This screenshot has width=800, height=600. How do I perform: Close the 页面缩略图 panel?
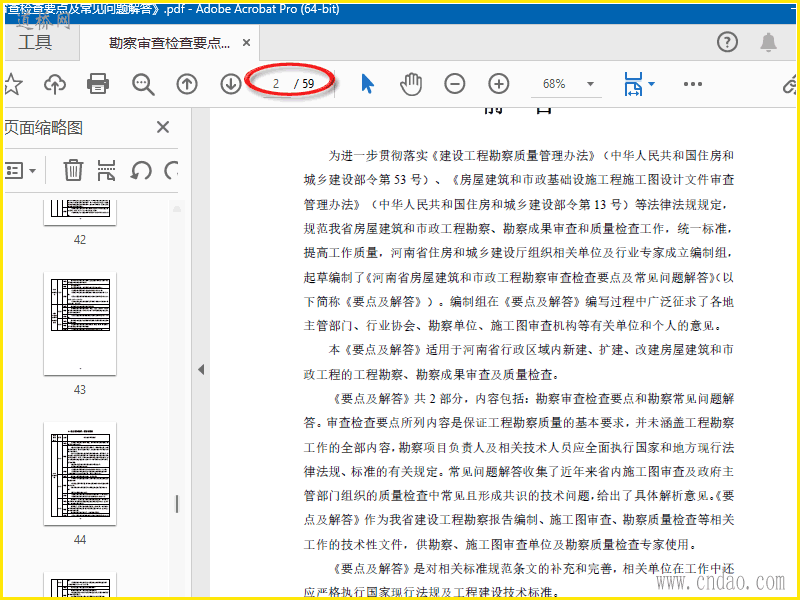point(163,127)
